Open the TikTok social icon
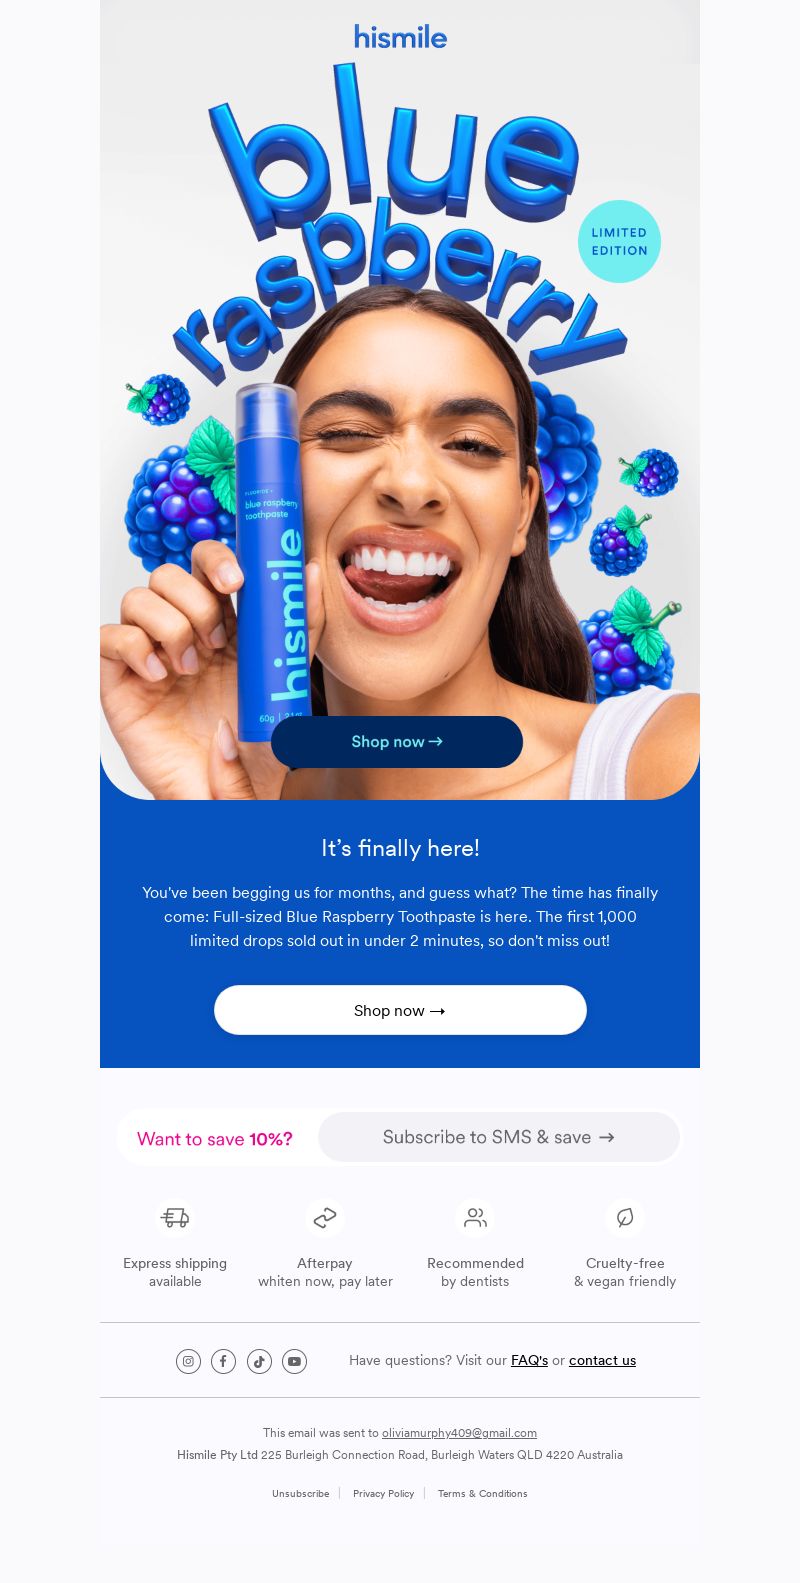 point(259,1361)
